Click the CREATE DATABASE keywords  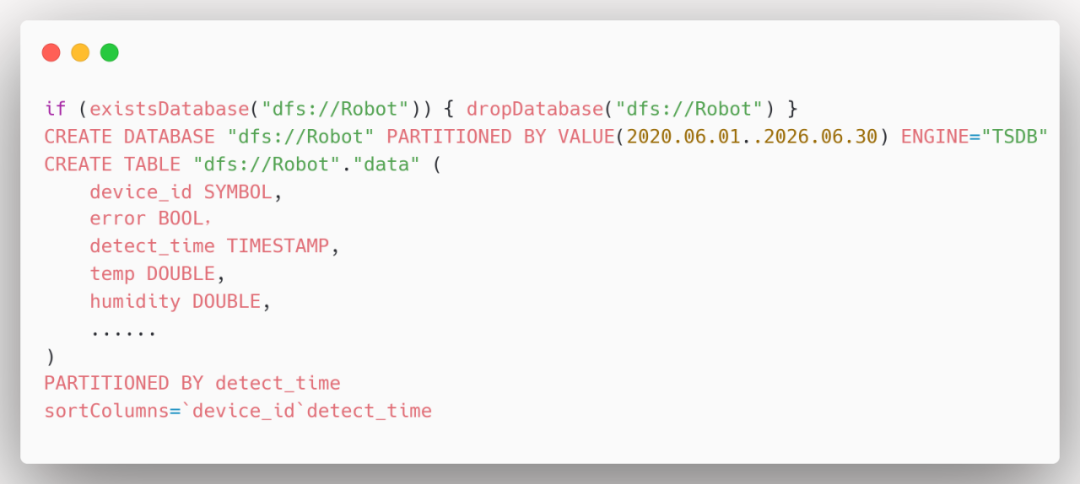click(130, 136)
